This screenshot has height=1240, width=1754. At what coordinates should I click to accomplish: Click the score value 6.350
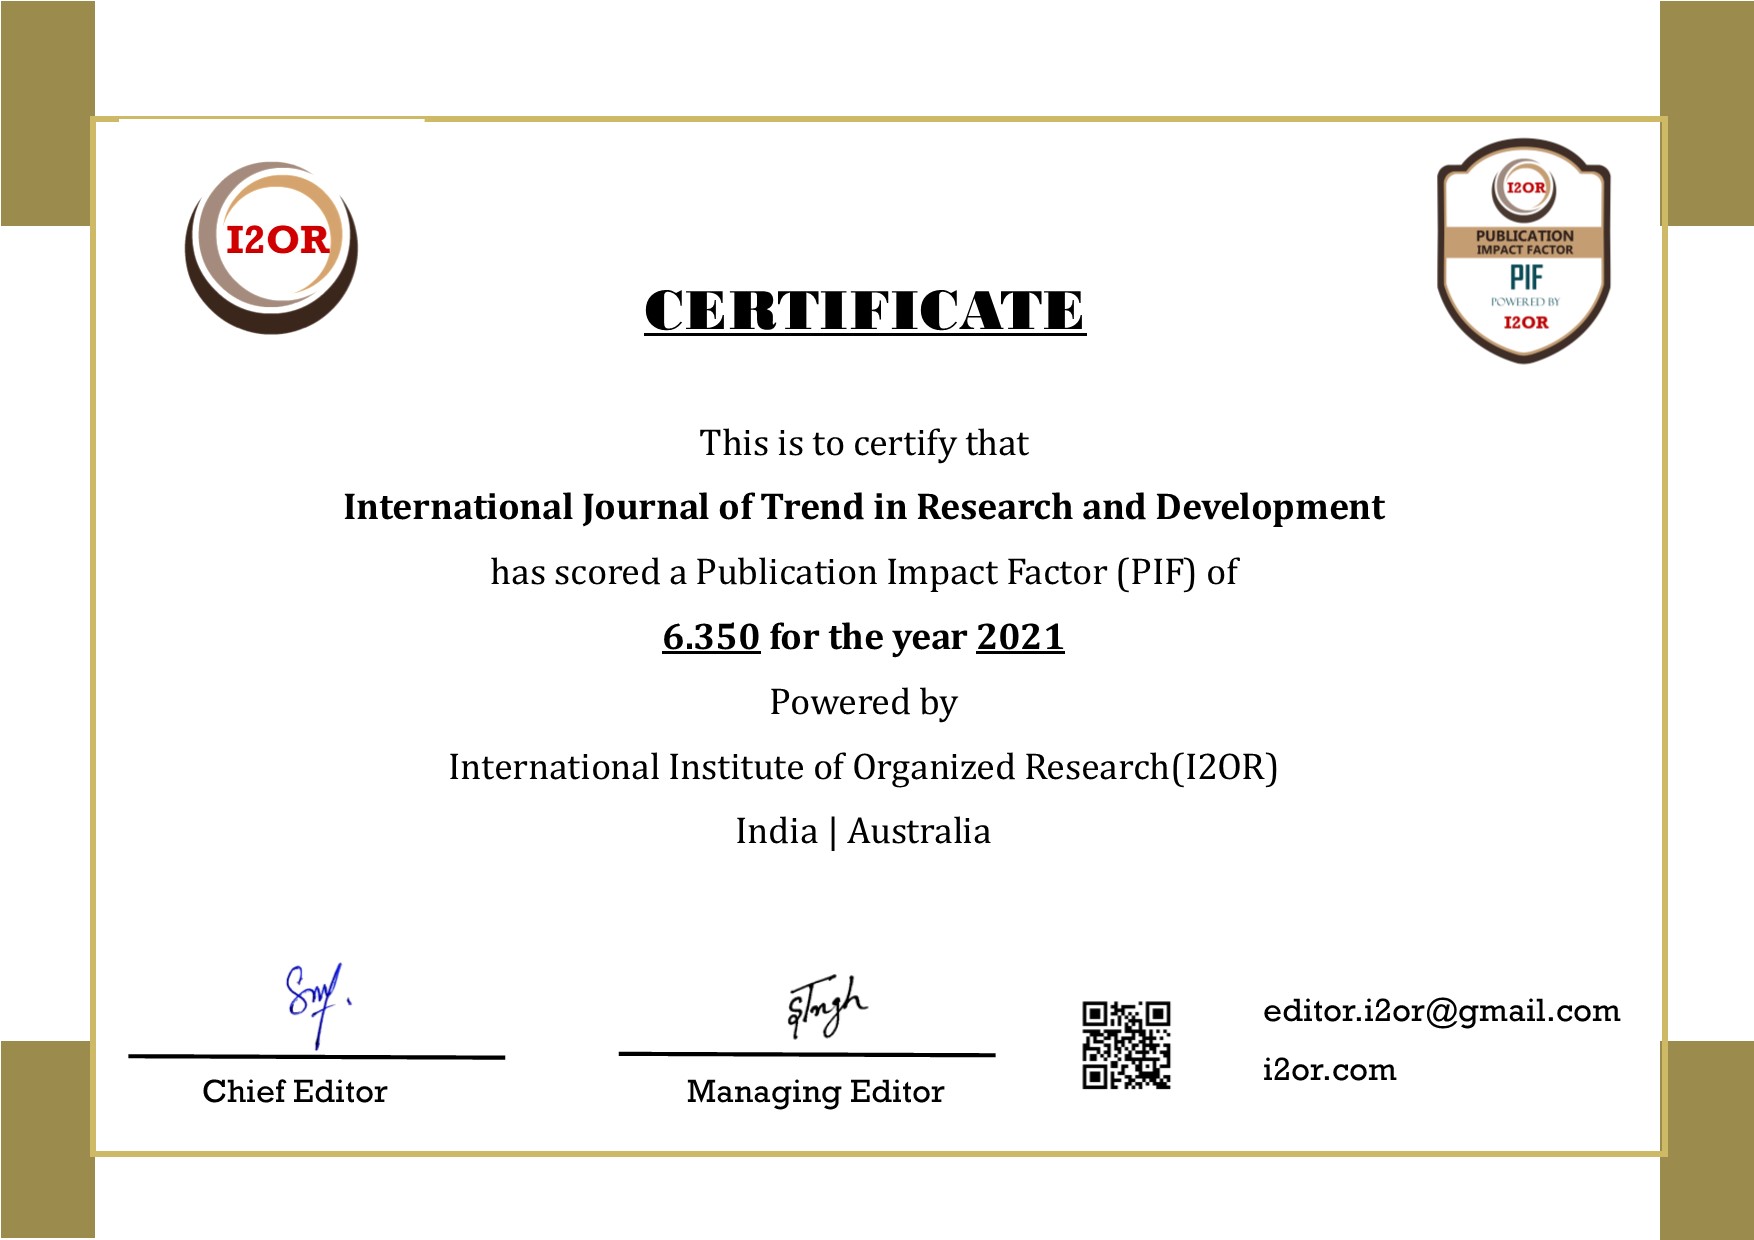pyautogui.click(x=711, y=637)
